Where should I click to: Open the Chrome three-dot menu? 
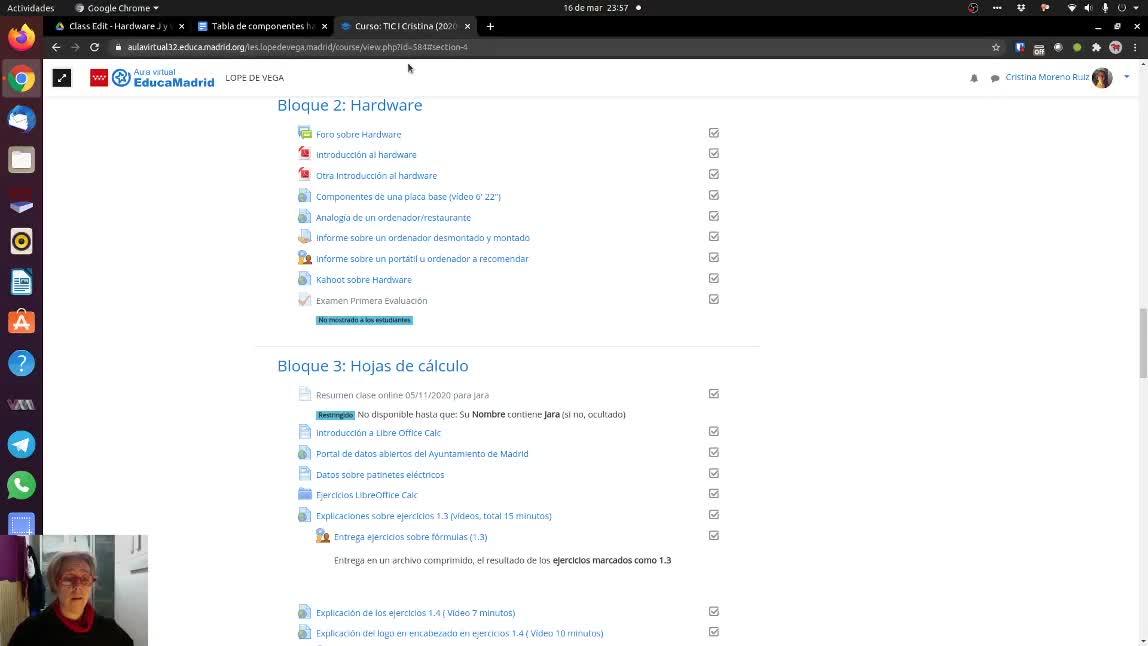(1135, 47)
